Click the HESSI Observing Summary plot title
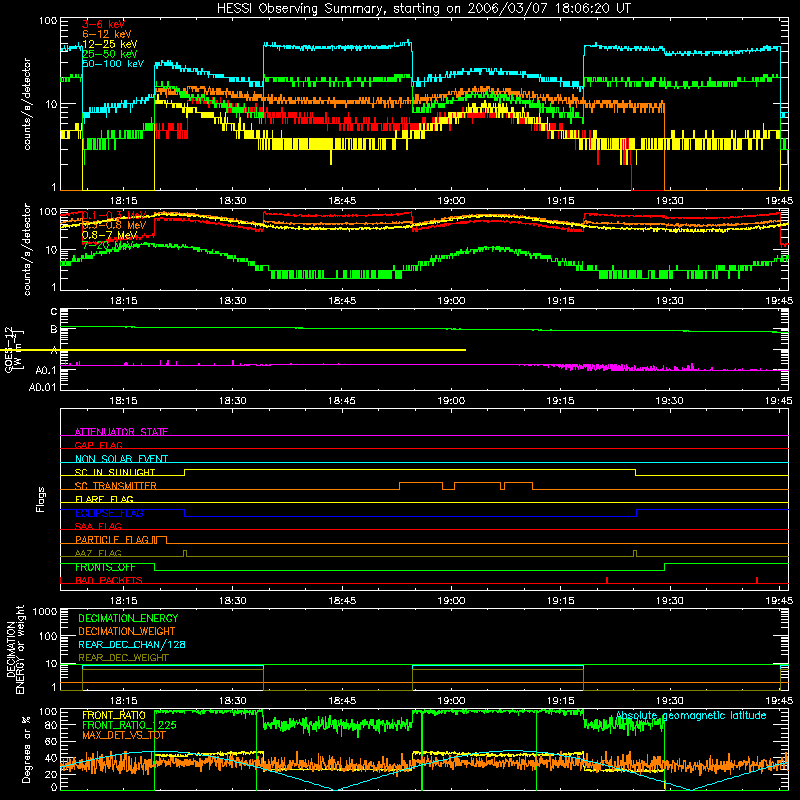The image size is (800, 800). coord(423,9)
